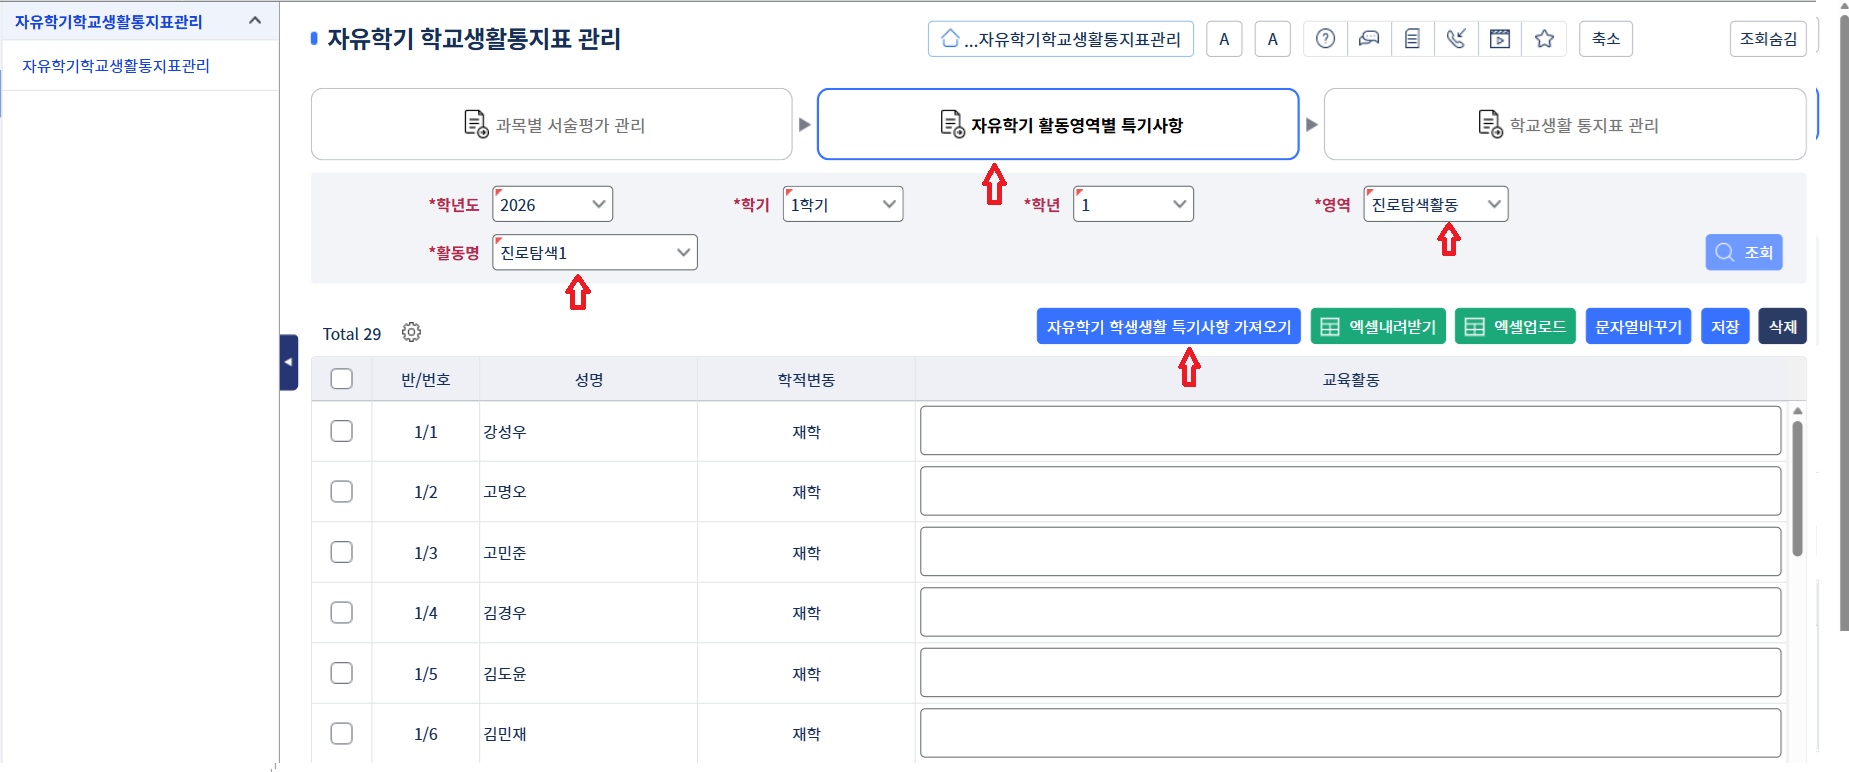Click the star favorite icon
The width and height of the screenshot is (1849, 772).
click(x=1544, y=39)
